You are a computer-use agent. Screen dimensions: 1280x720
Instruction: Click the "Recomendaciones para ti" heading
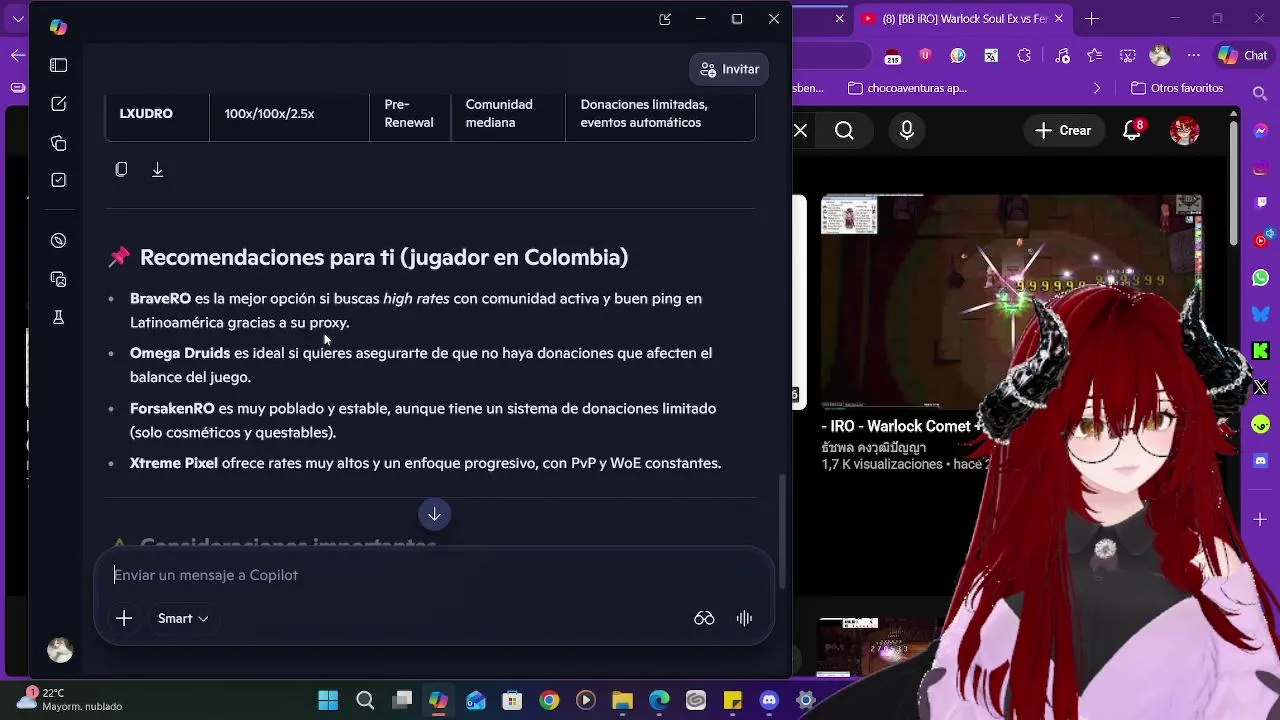click(x=384, y=257)
